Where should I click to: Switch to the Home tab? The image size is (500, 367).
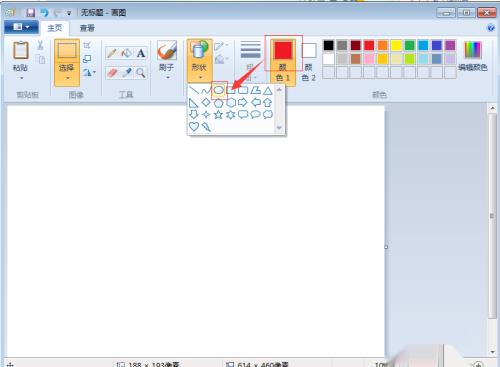click(55, 28)
